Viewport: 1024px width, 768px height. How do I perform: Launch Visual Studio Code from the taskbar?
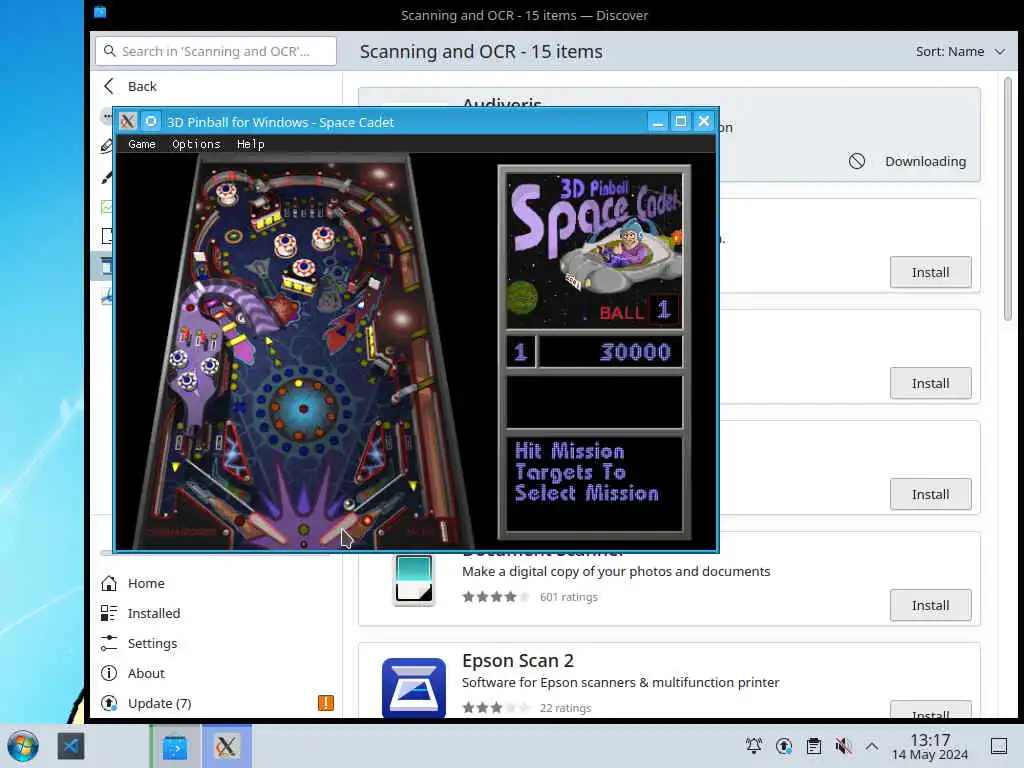(x=71, y=746)
